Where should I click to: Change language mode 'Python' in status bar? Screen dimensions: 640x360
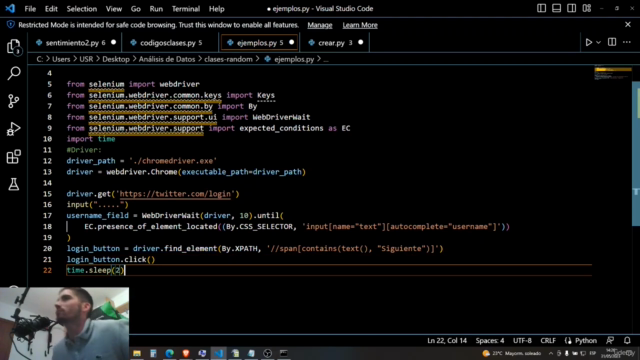point(586,340)
